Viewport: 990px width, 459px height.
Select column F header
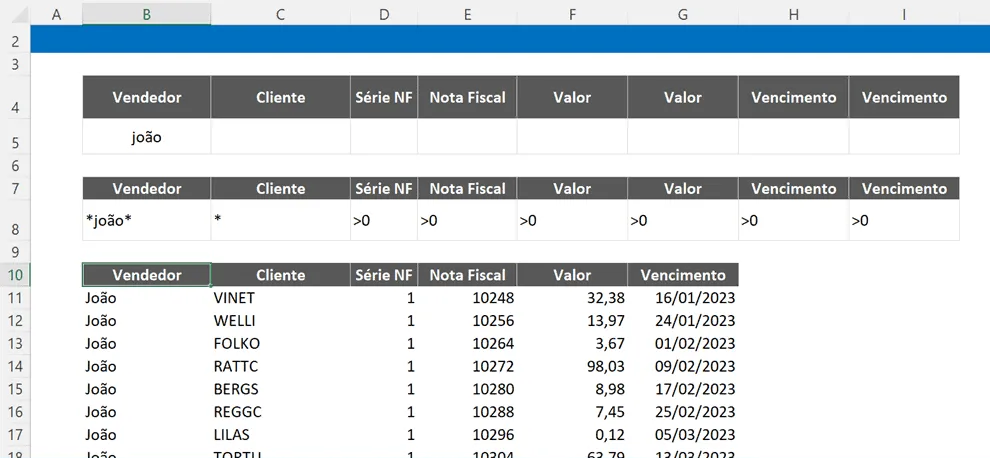click(572, 14)
